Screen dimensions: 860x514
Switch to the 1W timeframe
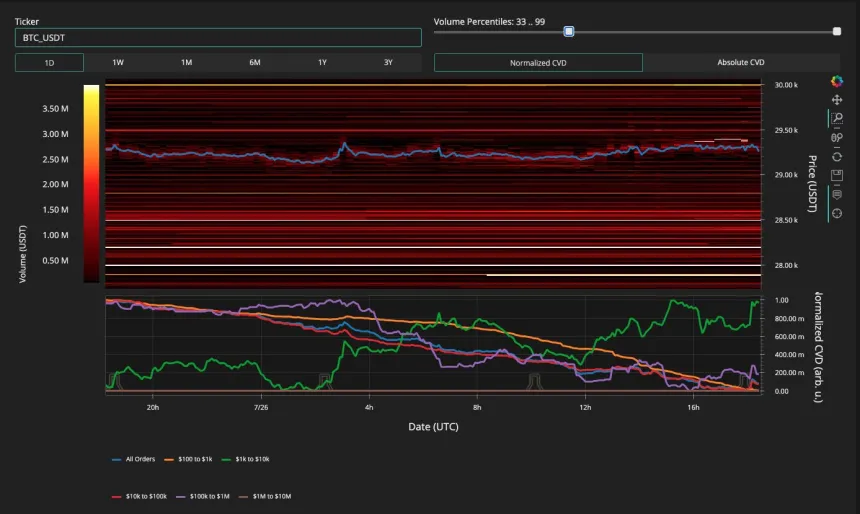tap(118, 62)
